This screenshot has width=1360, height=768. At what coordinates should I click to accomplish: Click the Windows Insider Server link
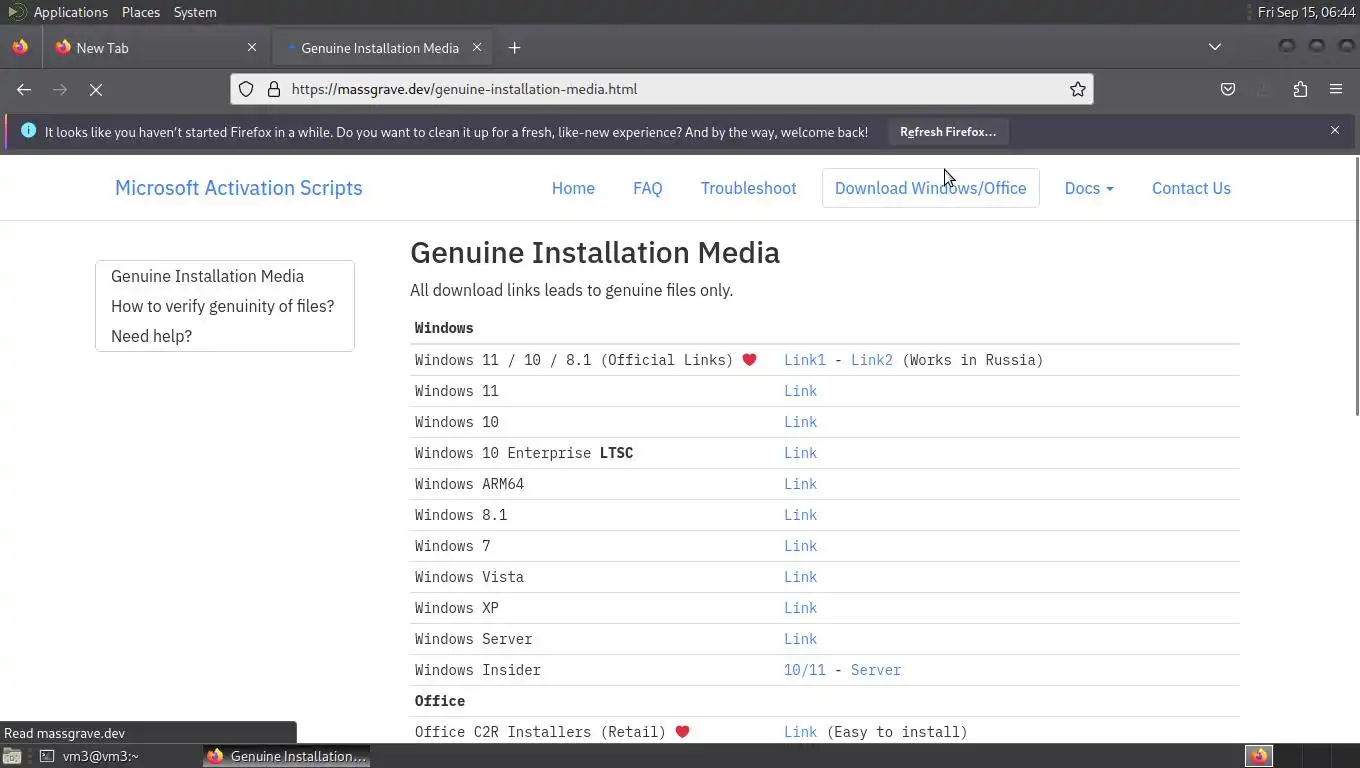click(876, 670)
